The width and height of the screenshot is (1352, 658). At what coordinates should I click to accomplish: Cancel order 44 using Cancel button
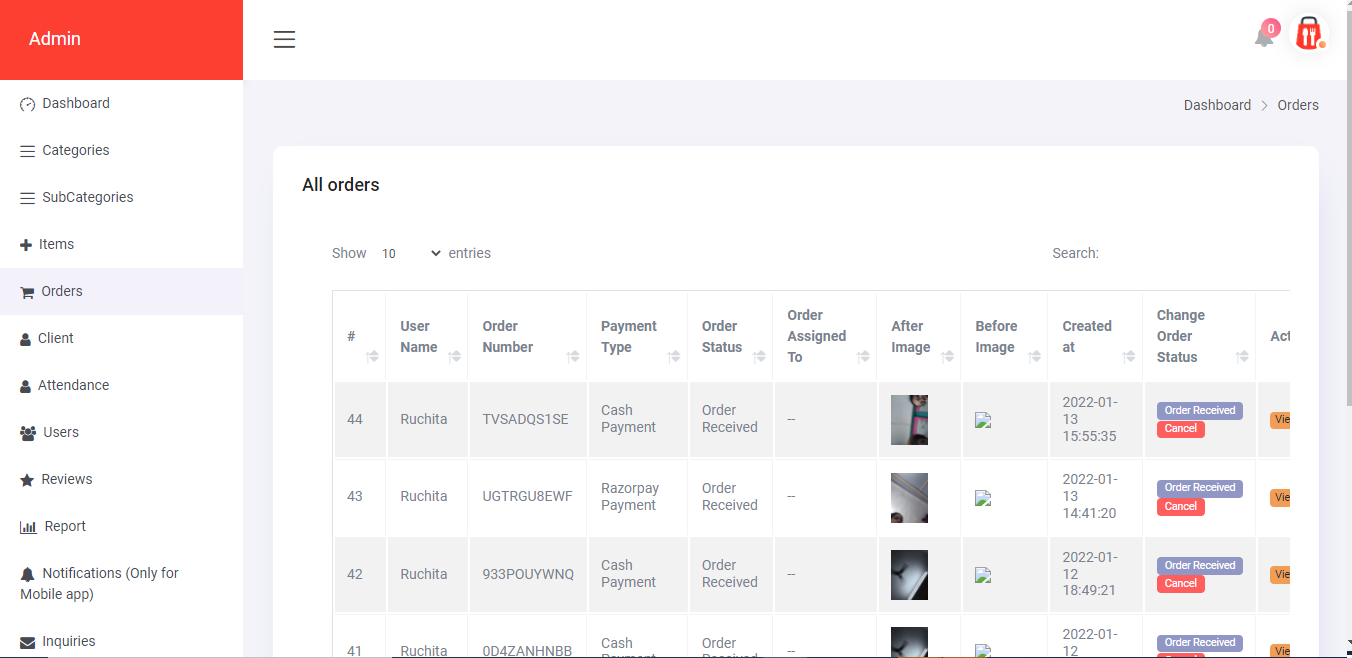point(1180,429)
